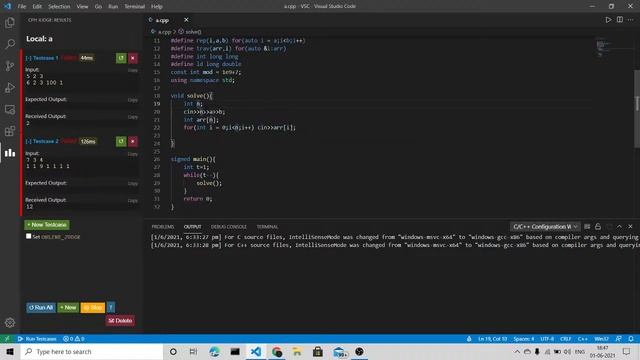Open the C/C++ Configuration output channel dropdown
Image resolution: width=640 pixels, height=360 pixels.
(545, 227)
